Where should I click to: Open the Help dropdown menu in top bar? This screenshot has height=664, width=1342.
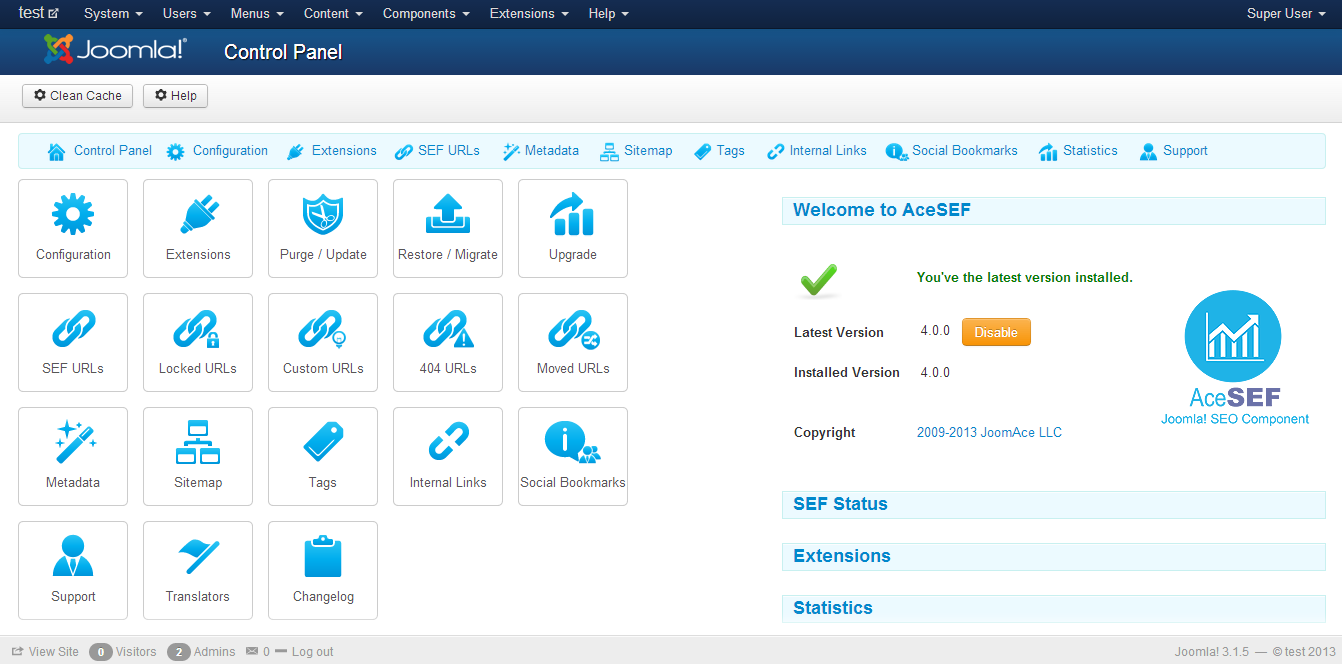[609, 14]
